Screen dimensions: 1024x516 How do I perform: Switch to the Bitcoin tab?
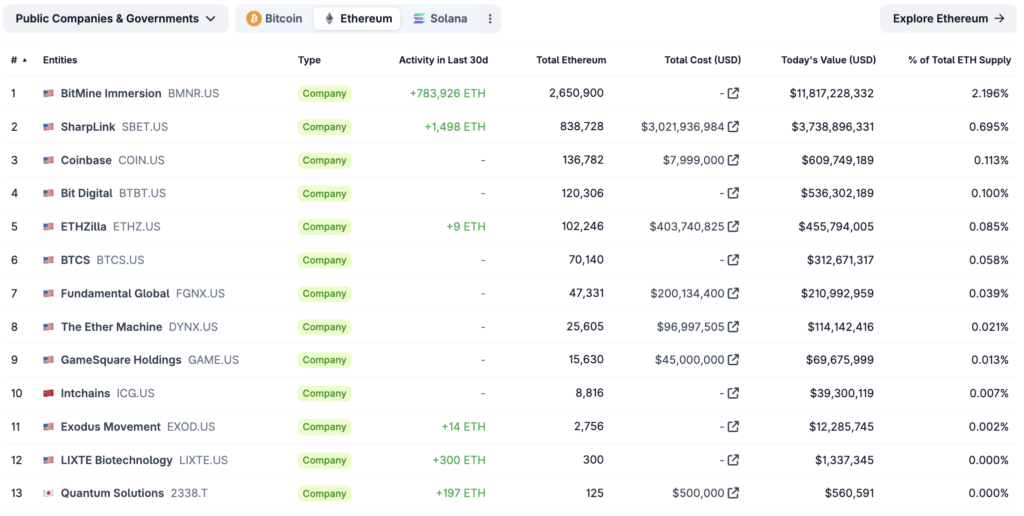point(274,19)
